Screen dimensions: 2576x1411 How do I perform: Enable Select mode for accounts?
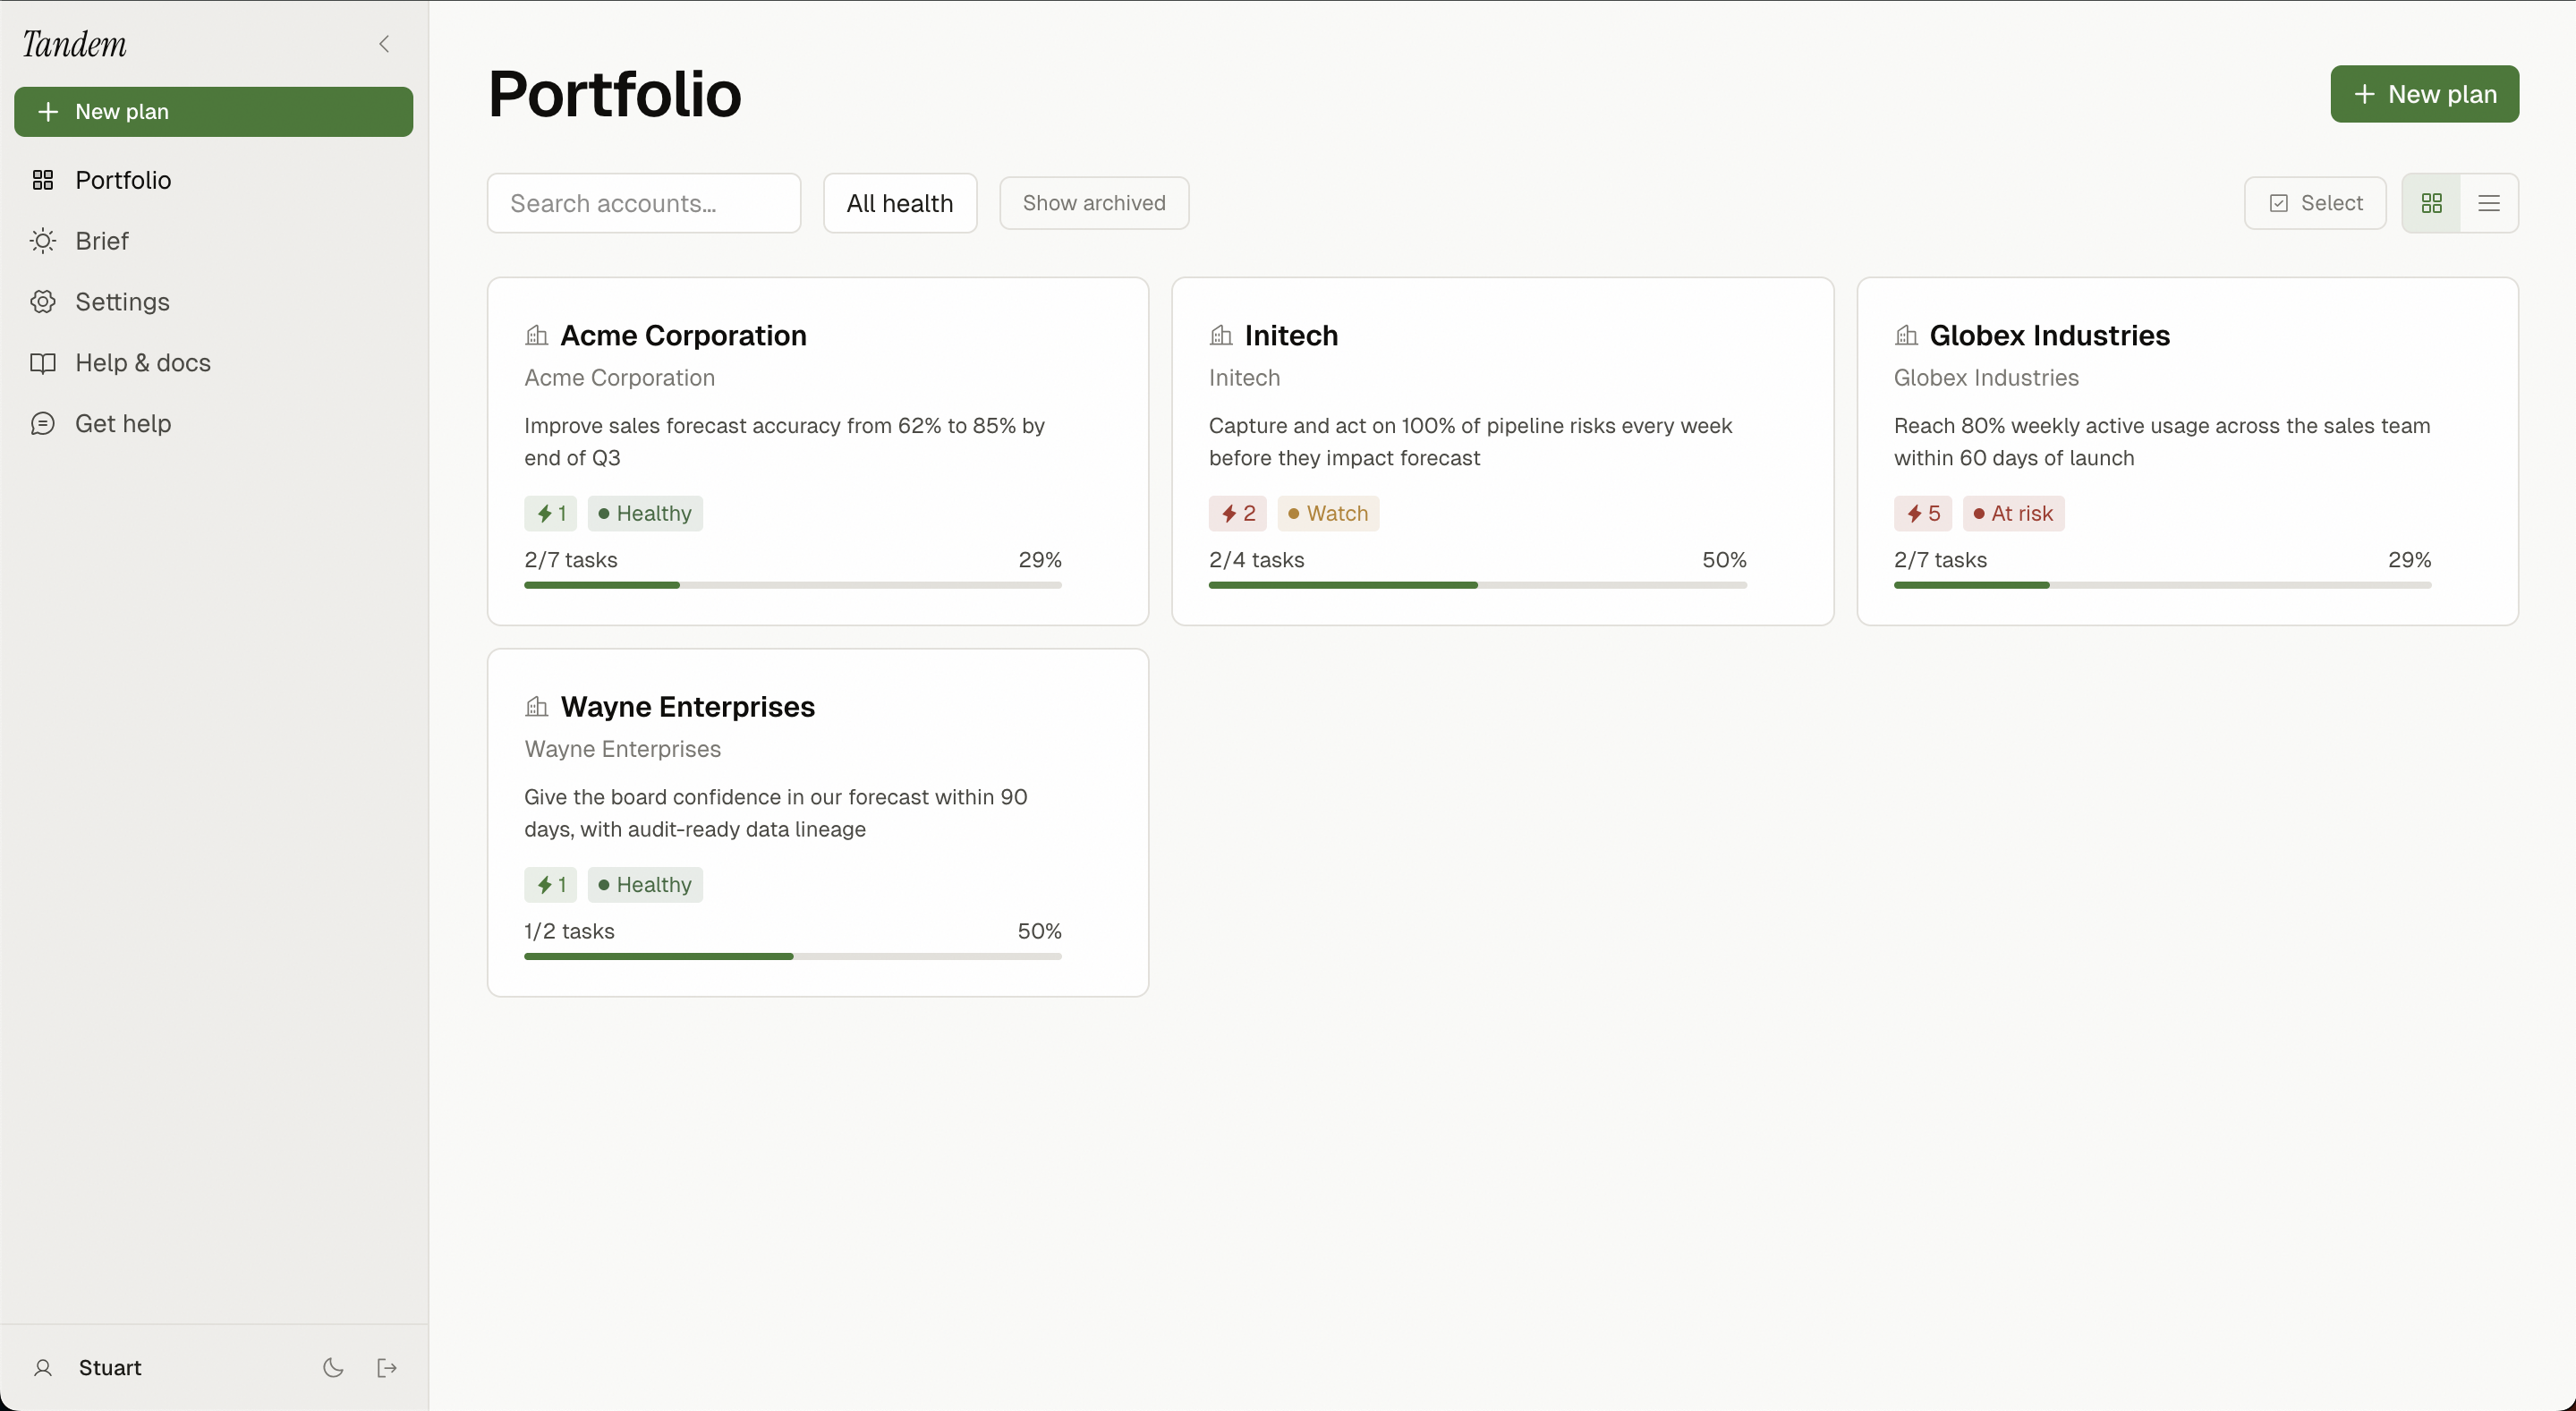click(x=2315, y=203)
